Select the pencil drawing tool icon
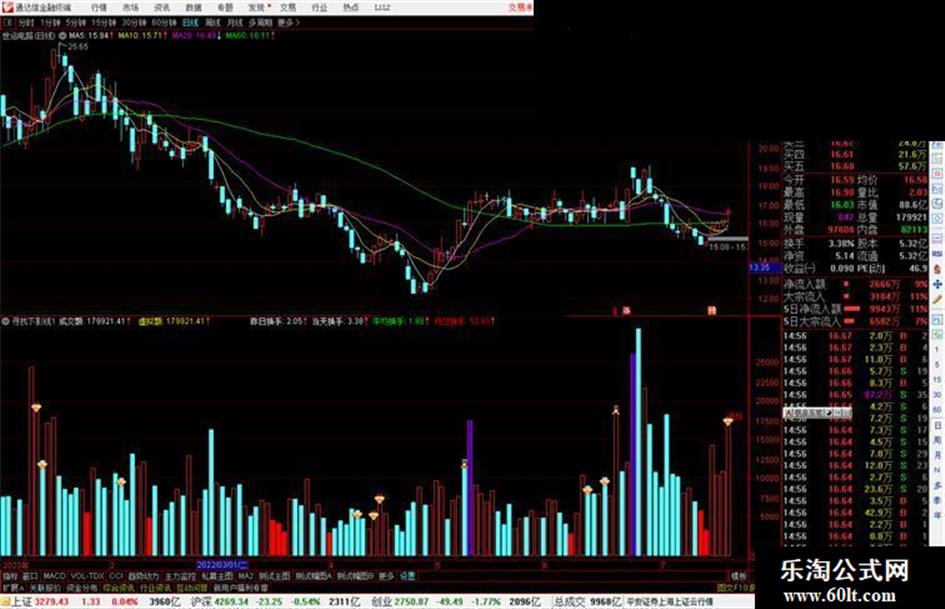 (937, 299)
